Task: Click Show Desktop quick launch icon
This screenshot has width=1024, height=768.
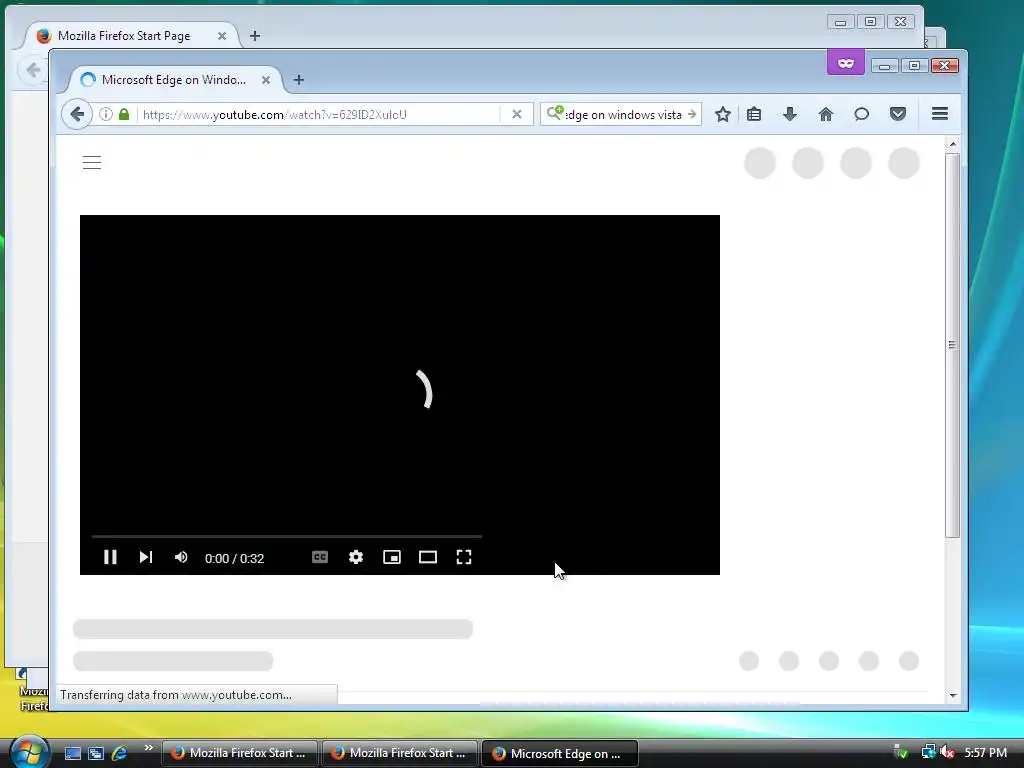Action: [72, 753]
